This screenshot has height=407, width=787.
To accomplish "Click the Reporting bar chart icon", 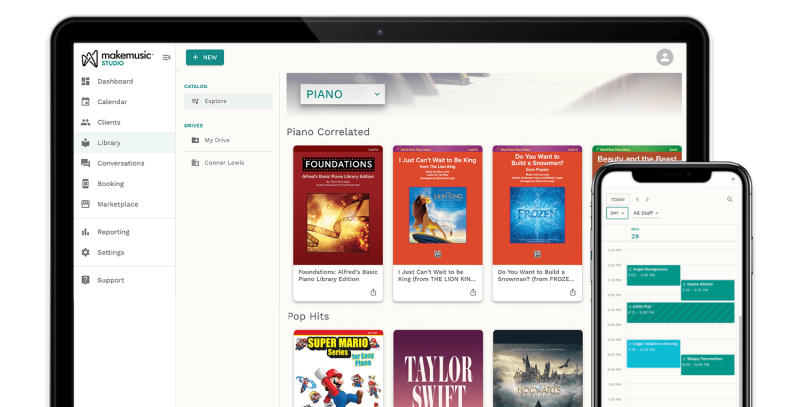I will [x=86, y=232].
